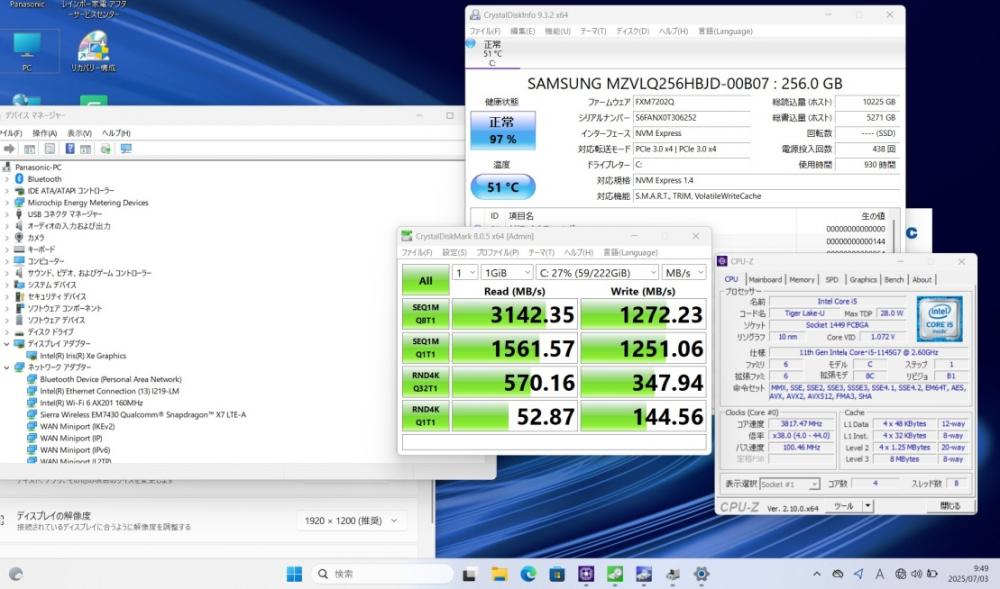
Task: Click the taskbar 検索 search box
Action: coord(383,574)
